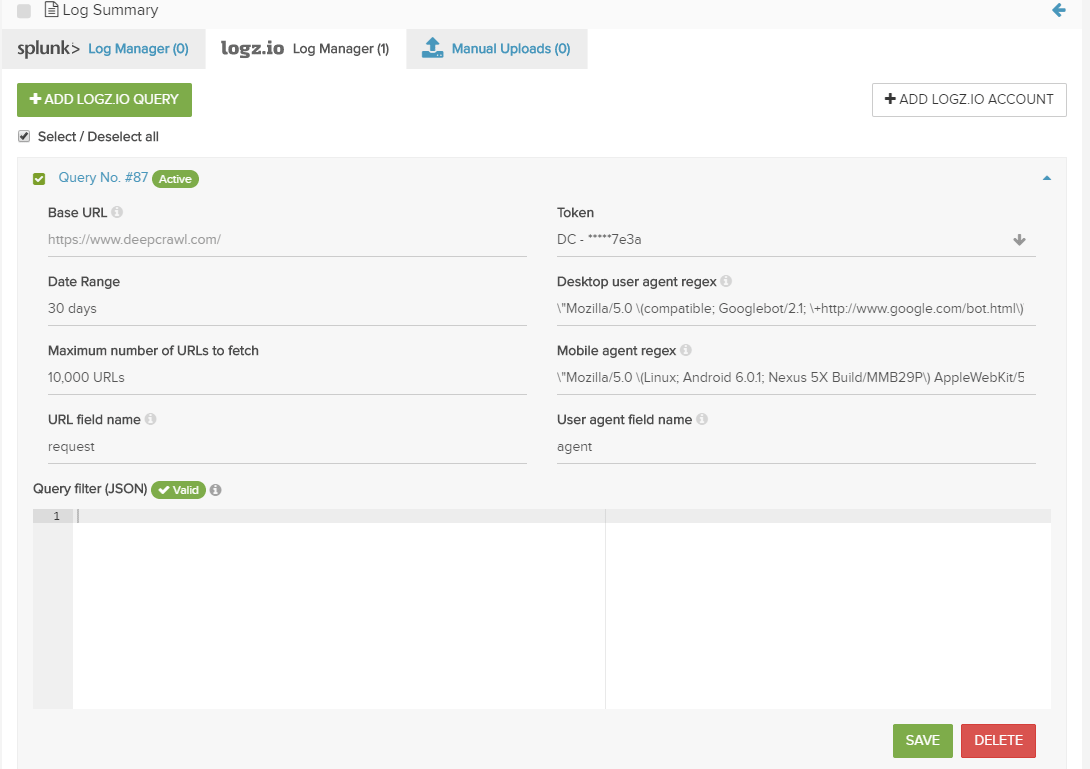Click the User agent field name info icon
The width and height of the screenshot is (1090, 769).
(x=702, y=419)
